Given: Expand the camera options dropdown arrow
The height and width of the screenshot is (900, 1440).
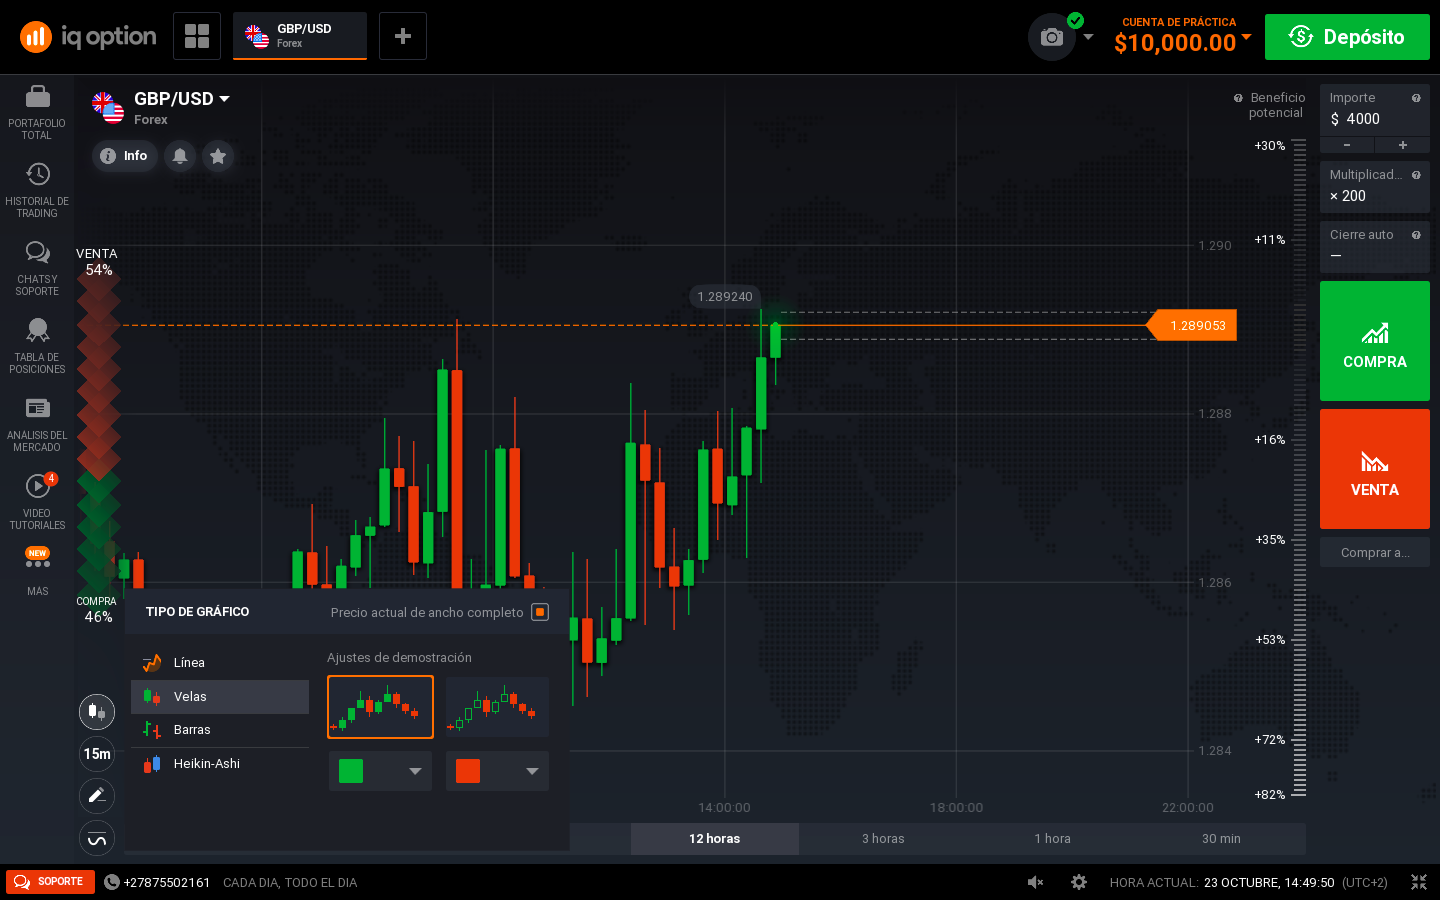Looking at the screenshot, I should pos(1089,37).
